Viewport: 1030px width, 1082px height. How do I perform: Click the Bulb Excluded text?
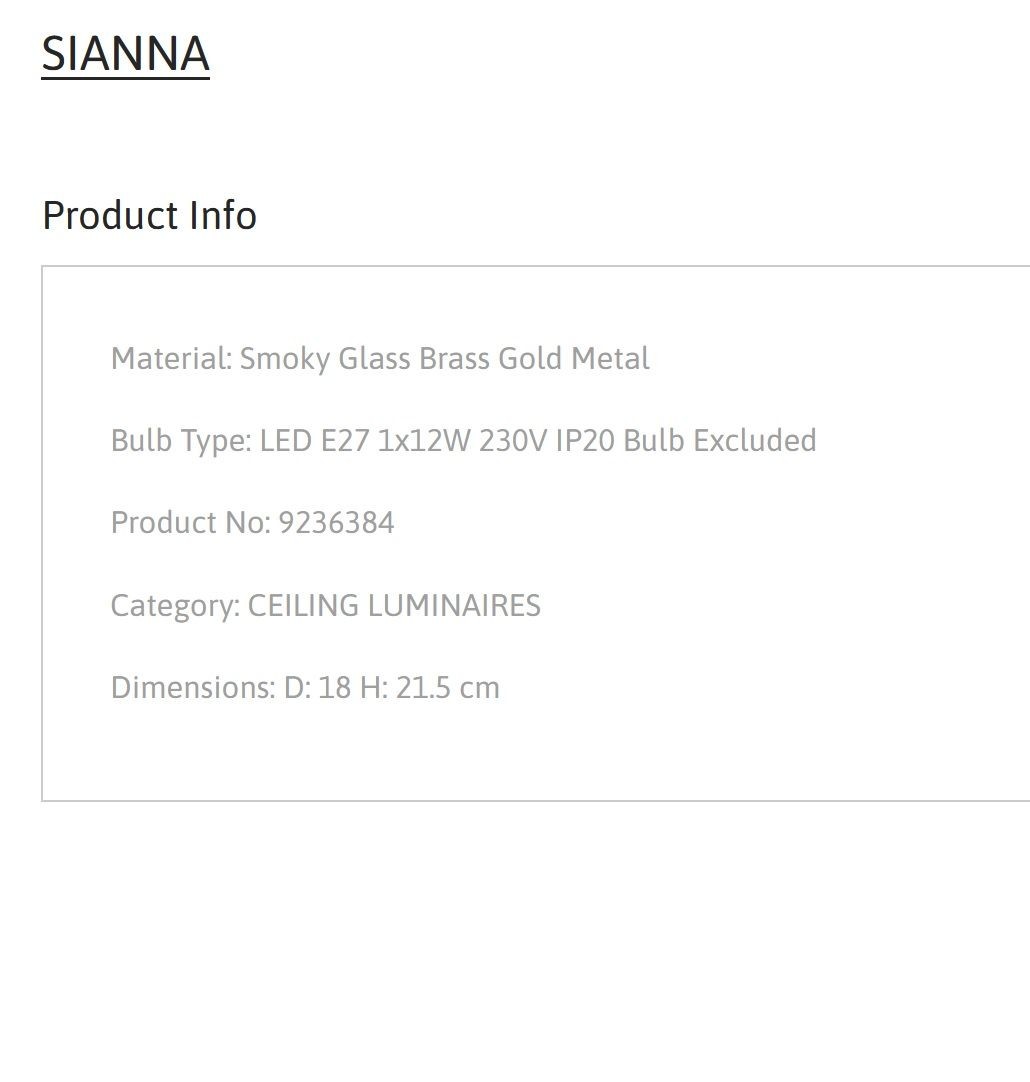pyautogui.click(x=720, y=440)
